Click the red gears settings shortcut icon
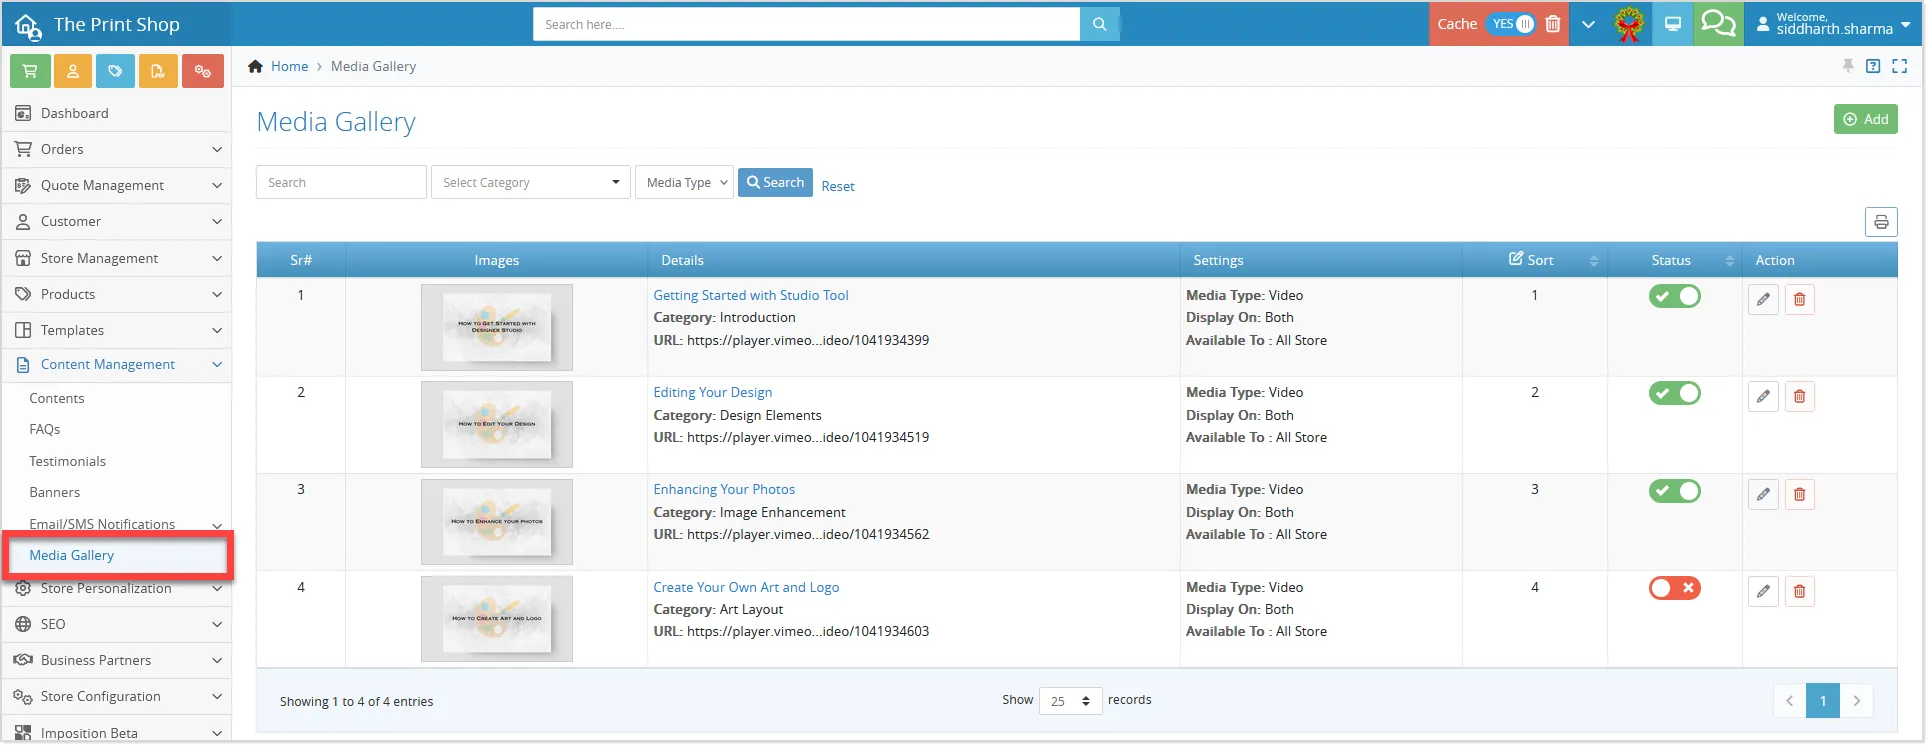 pos(203,71)
